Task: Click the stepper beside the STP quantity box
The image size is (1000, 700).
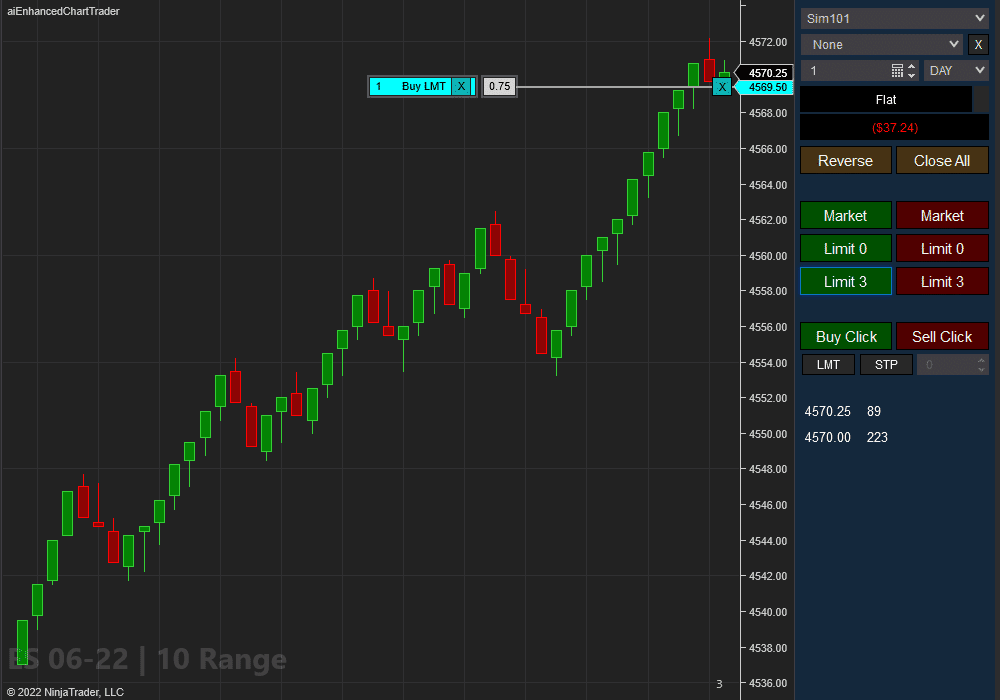Action: pos(982,364)
